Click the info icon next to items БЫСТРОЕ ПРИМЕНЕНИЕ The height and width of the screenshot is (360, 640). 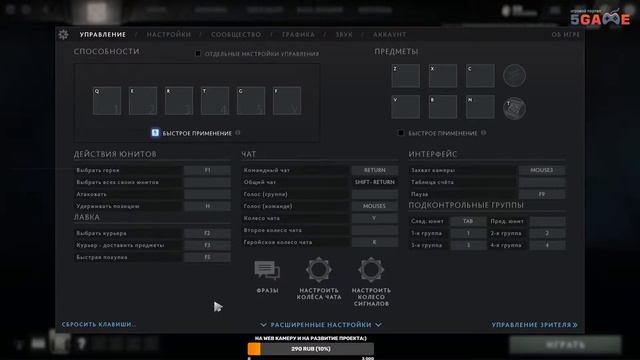point(483,133)
